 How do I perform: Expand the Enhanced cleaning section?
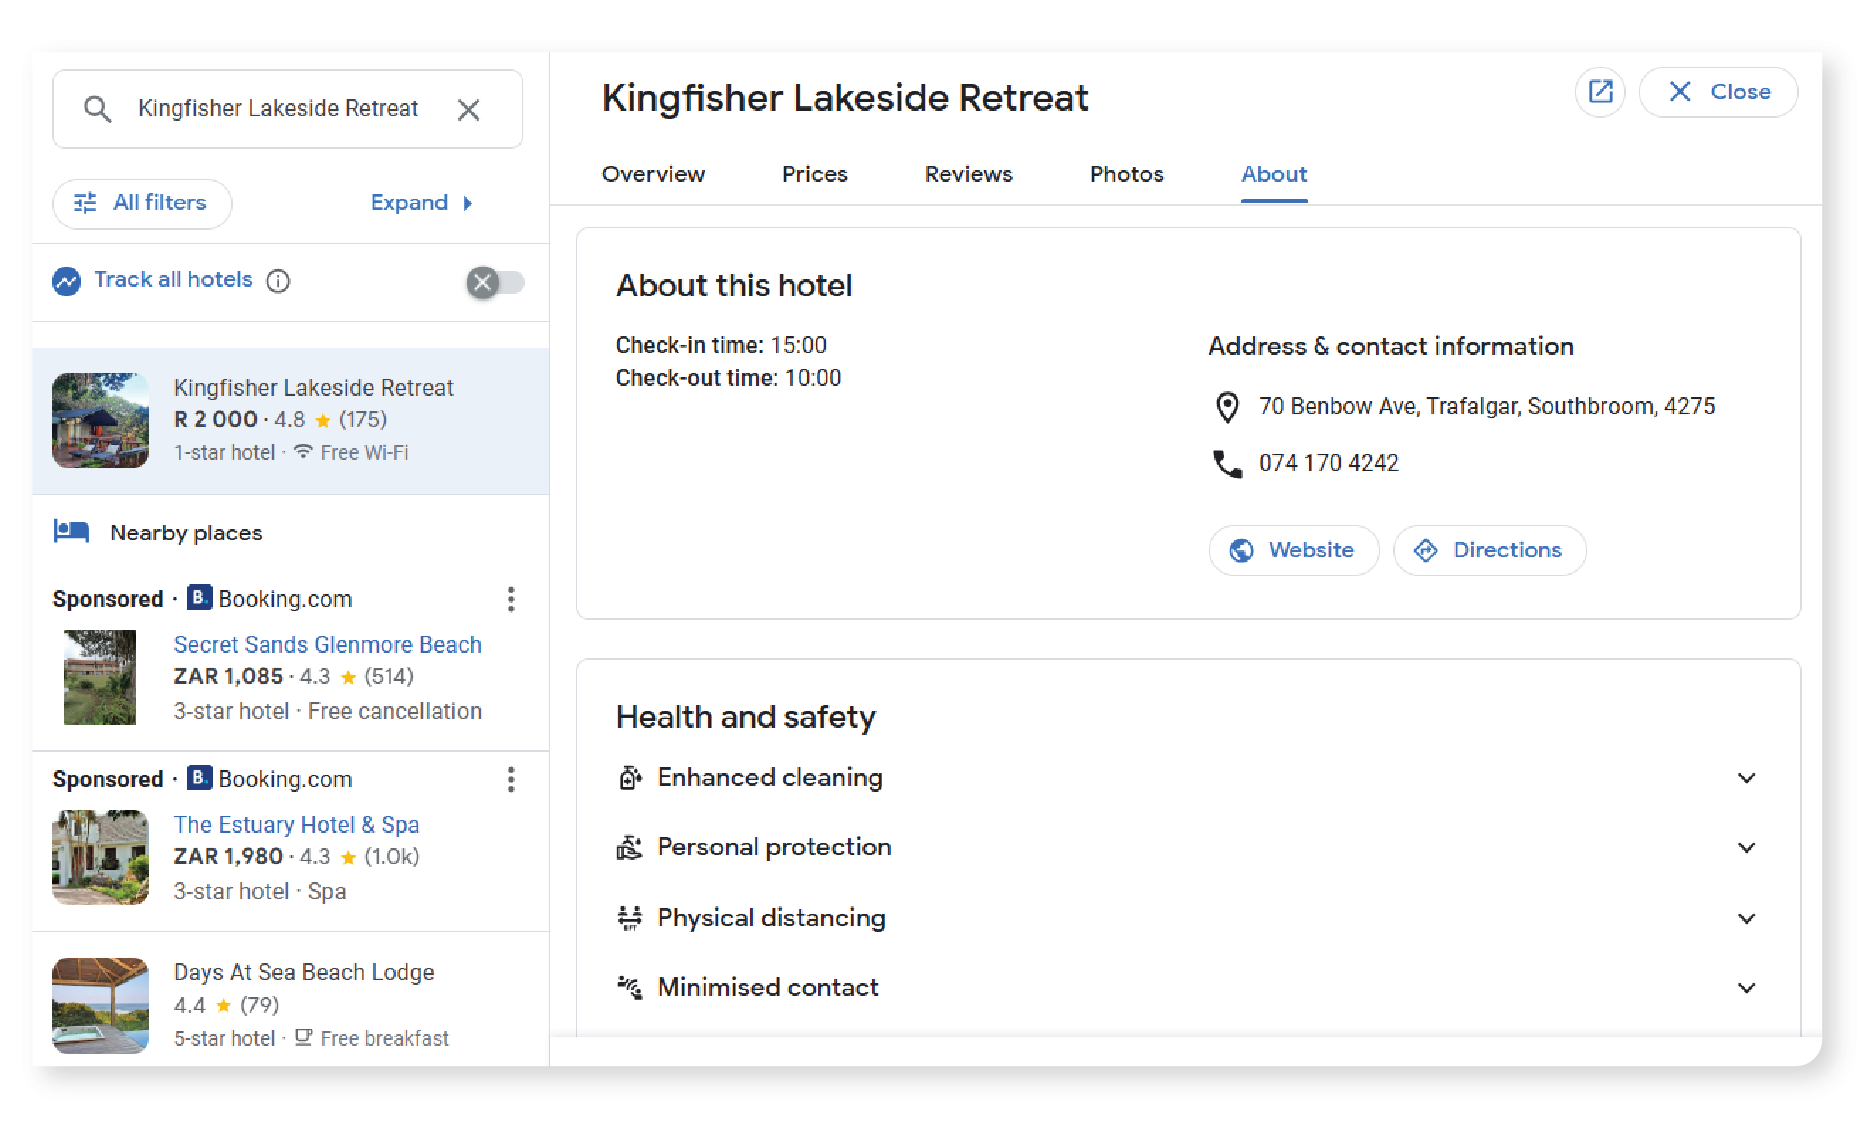(1746, 778)
